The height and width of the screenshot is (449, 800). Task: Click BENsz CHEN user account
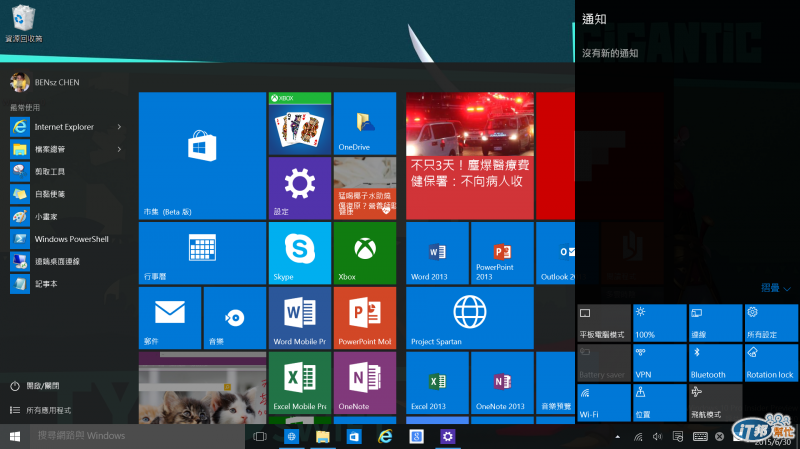tap(45, 82)
